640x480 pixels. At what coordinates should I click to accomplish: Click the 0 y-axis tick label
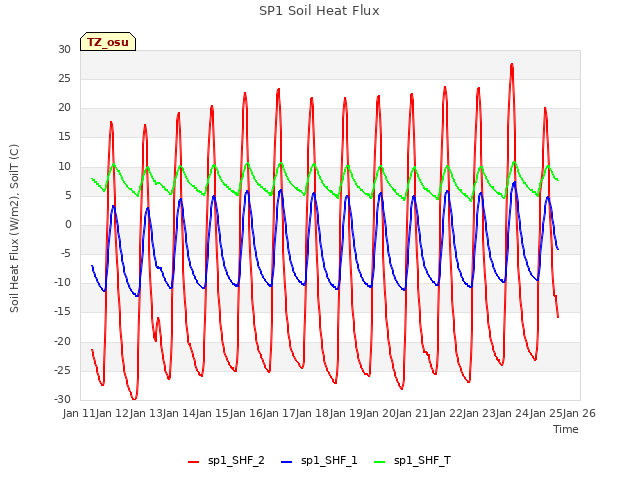tap(68, 224)
